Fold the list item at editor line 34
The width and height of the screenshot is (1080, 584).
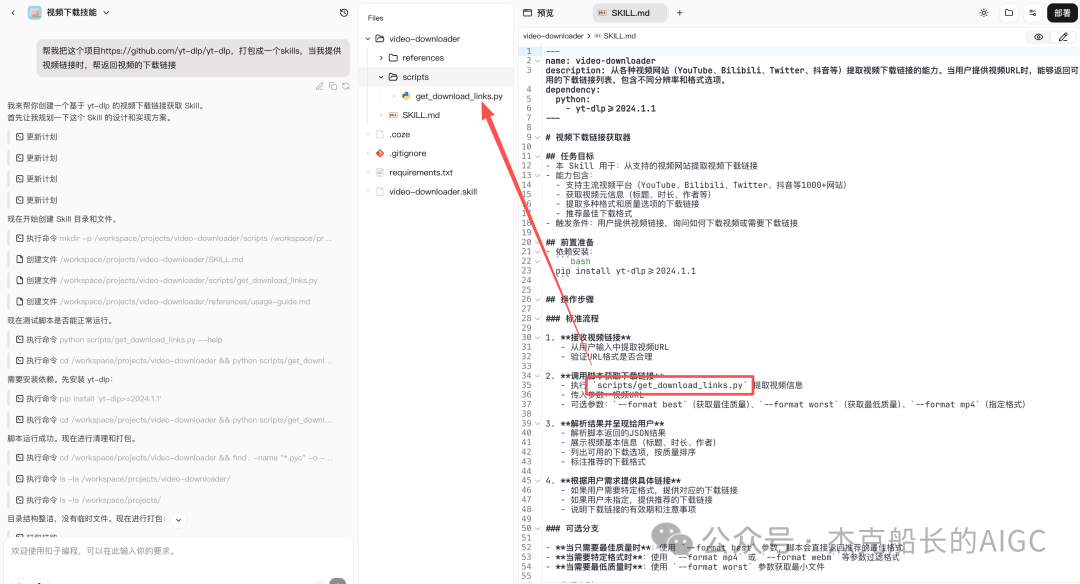tap(537, 376)
